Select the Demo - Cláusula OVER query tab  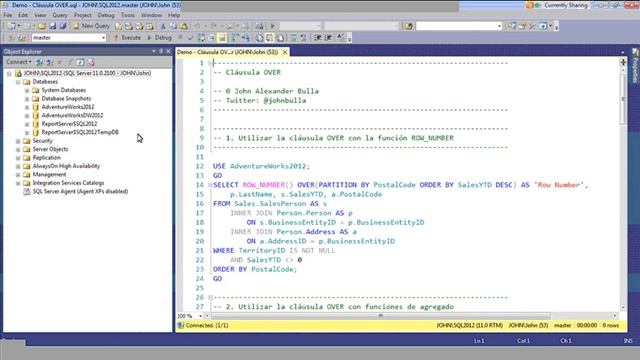click(227, 52)
